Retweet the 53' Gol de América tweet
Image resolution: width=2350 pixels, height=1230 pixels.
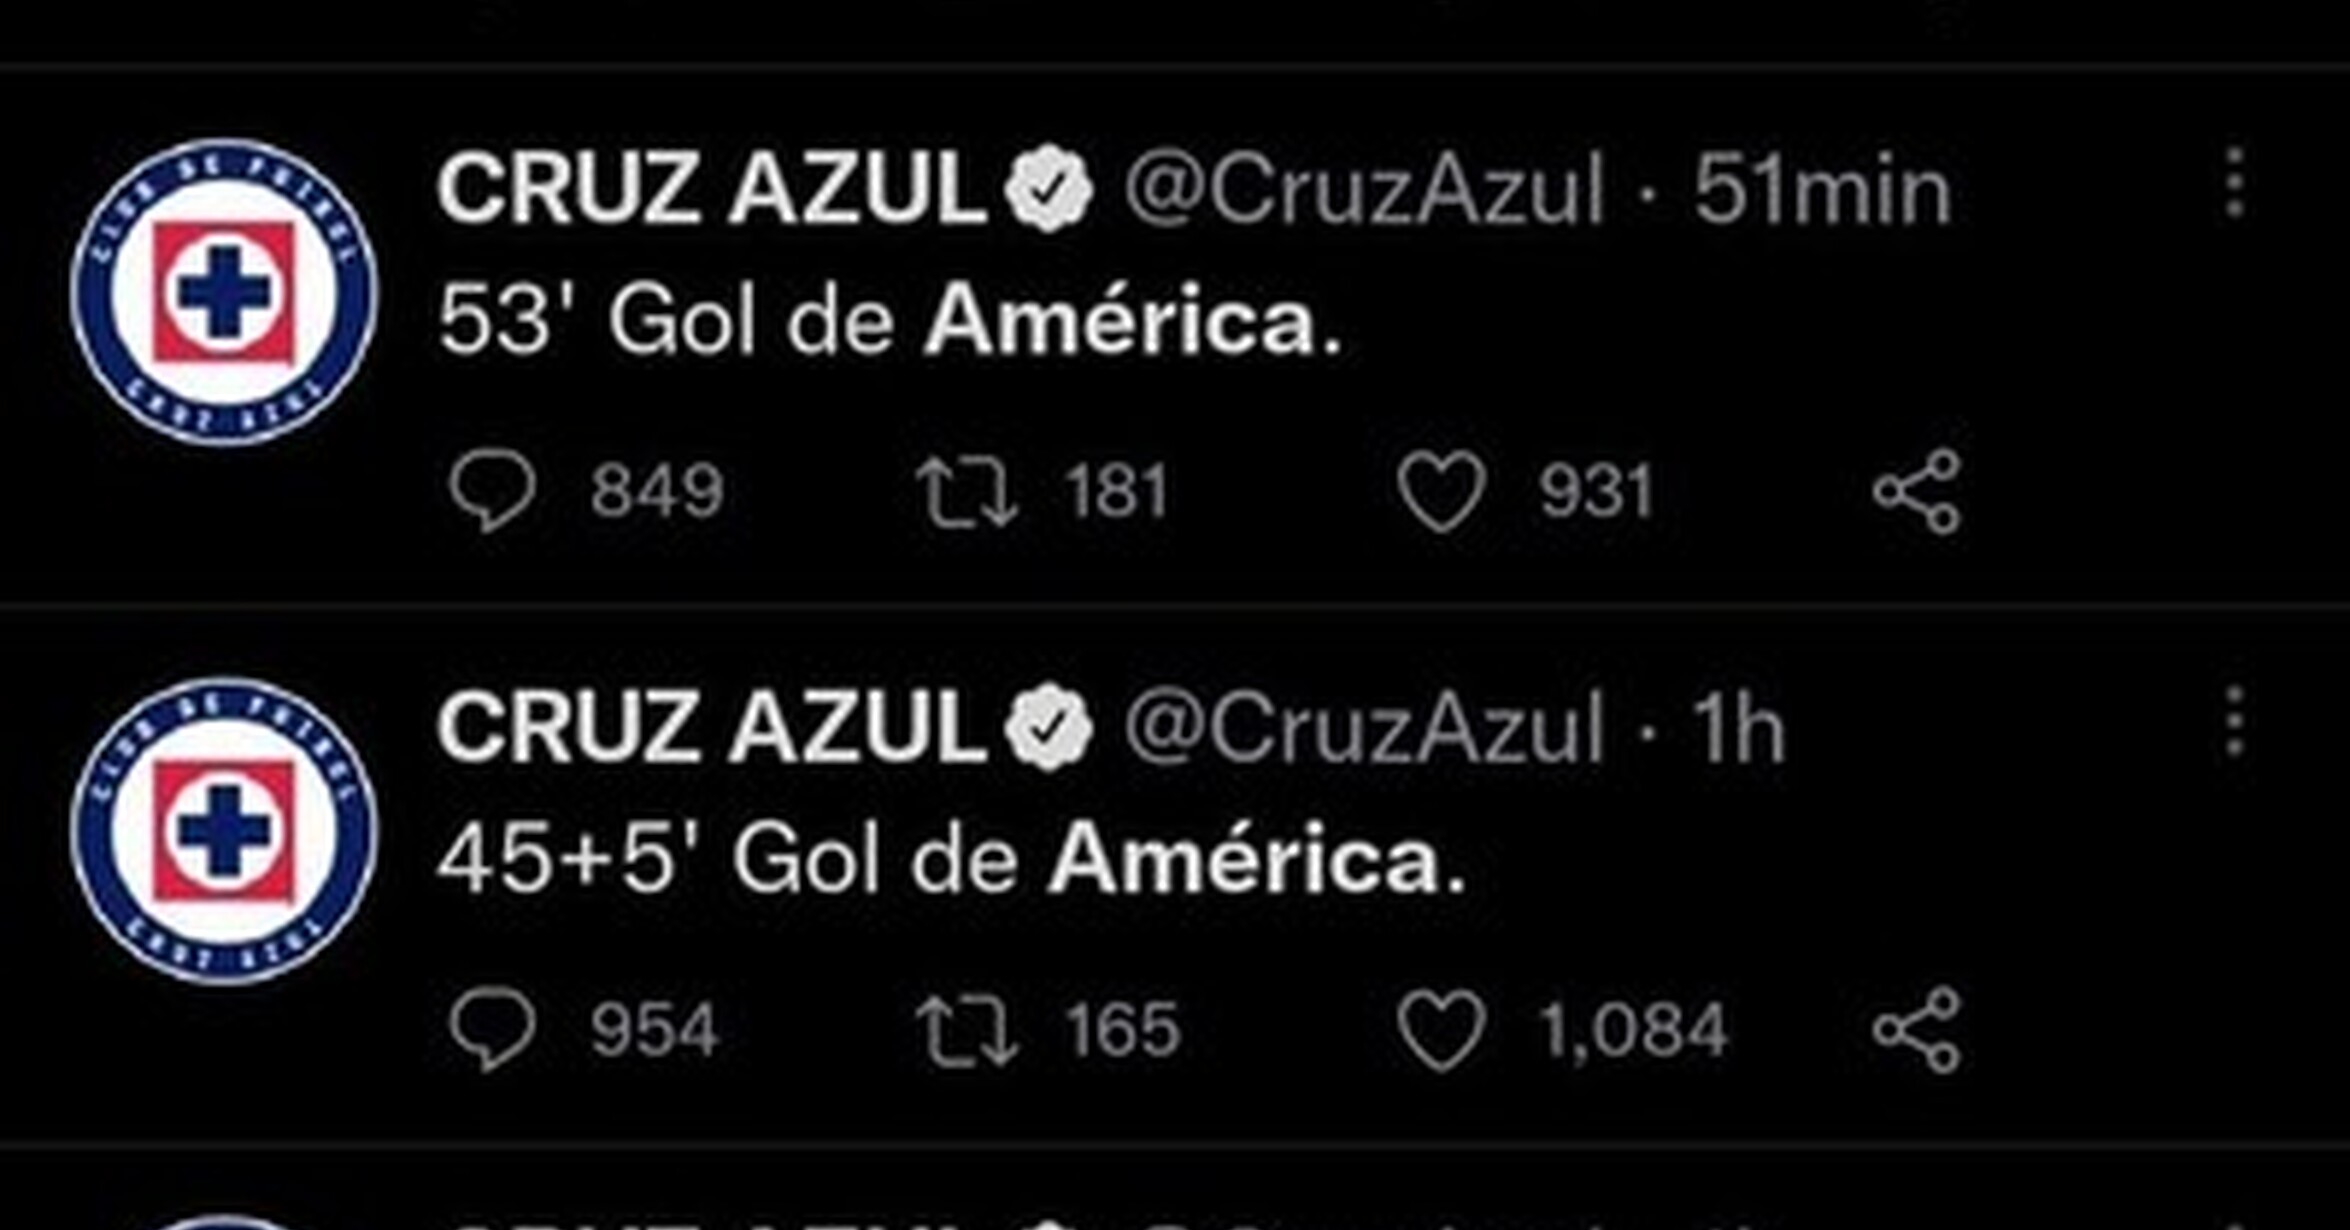point(967,491)
